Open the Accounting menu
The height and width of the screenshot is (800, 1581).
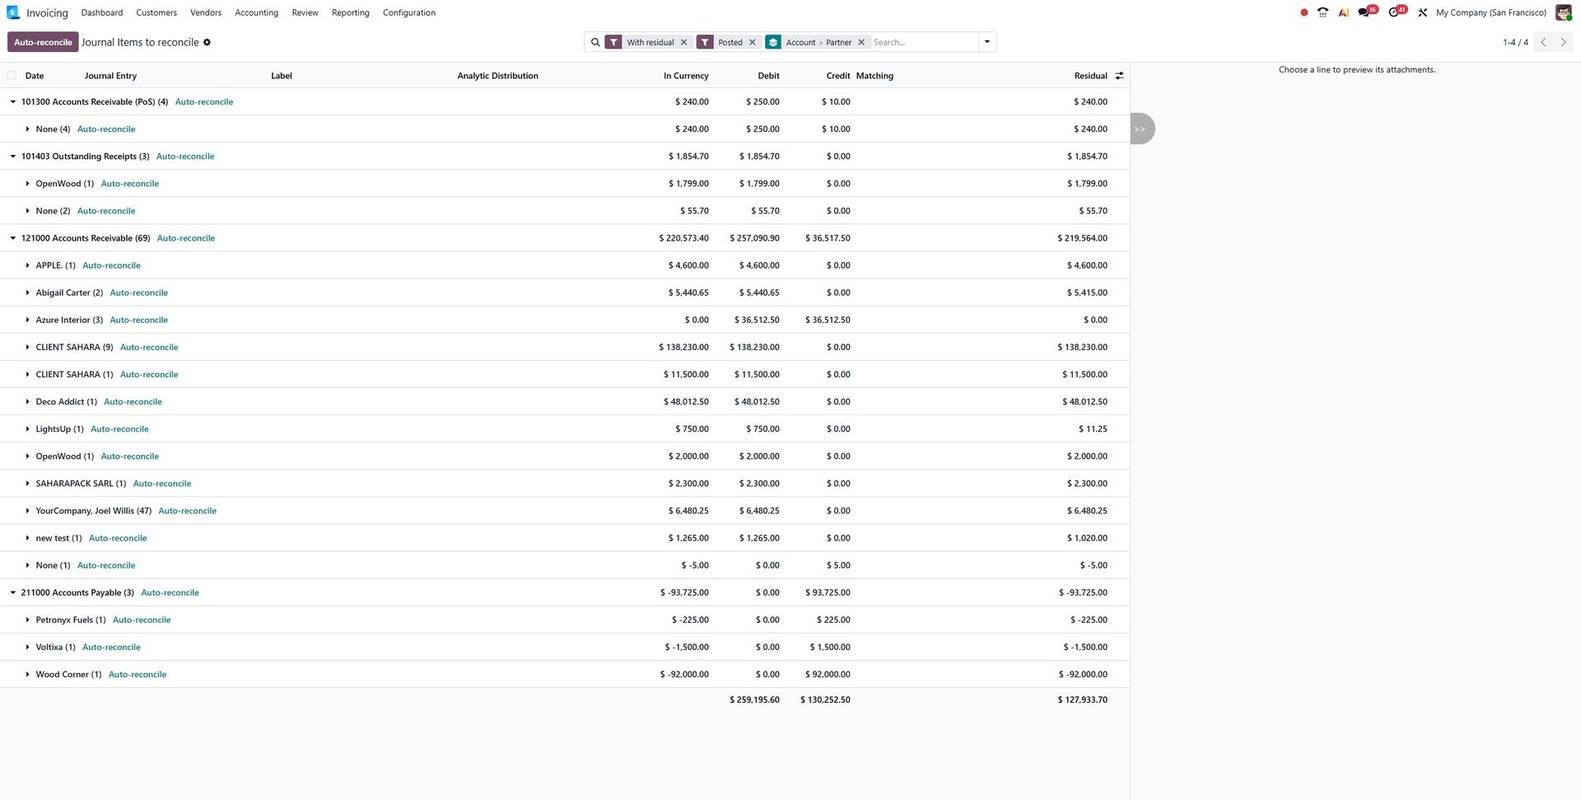(256, 13)
